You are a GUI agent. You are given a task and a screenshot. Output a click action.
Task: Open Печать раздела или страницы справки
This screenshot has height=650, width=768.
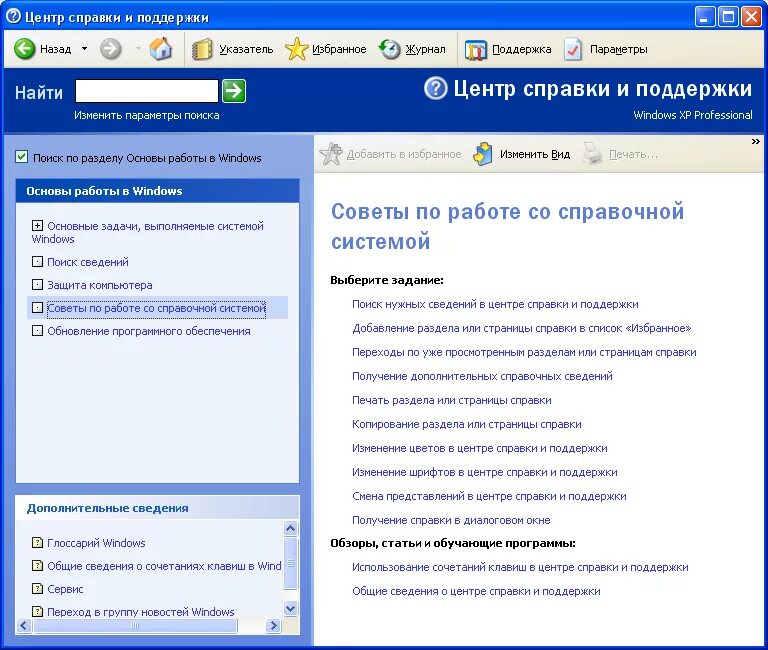point(452,400)
